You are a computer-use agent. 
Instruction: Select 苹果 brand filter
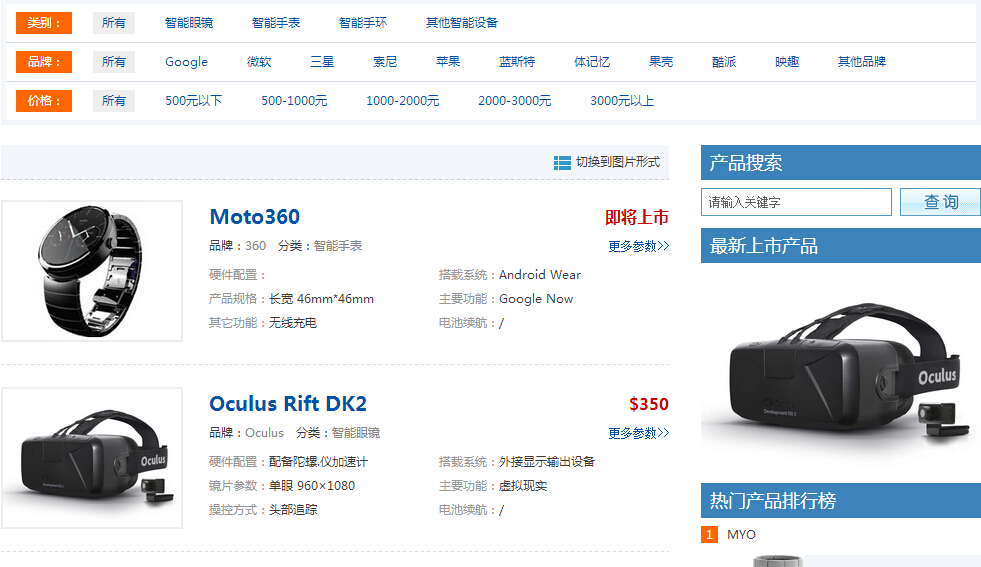pos(448,62)
